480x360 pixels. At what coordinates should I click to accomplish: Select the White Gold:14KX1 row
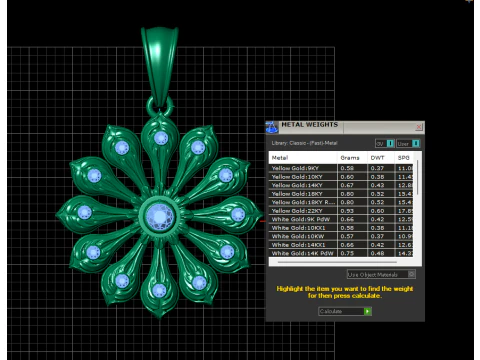[341, 245]
